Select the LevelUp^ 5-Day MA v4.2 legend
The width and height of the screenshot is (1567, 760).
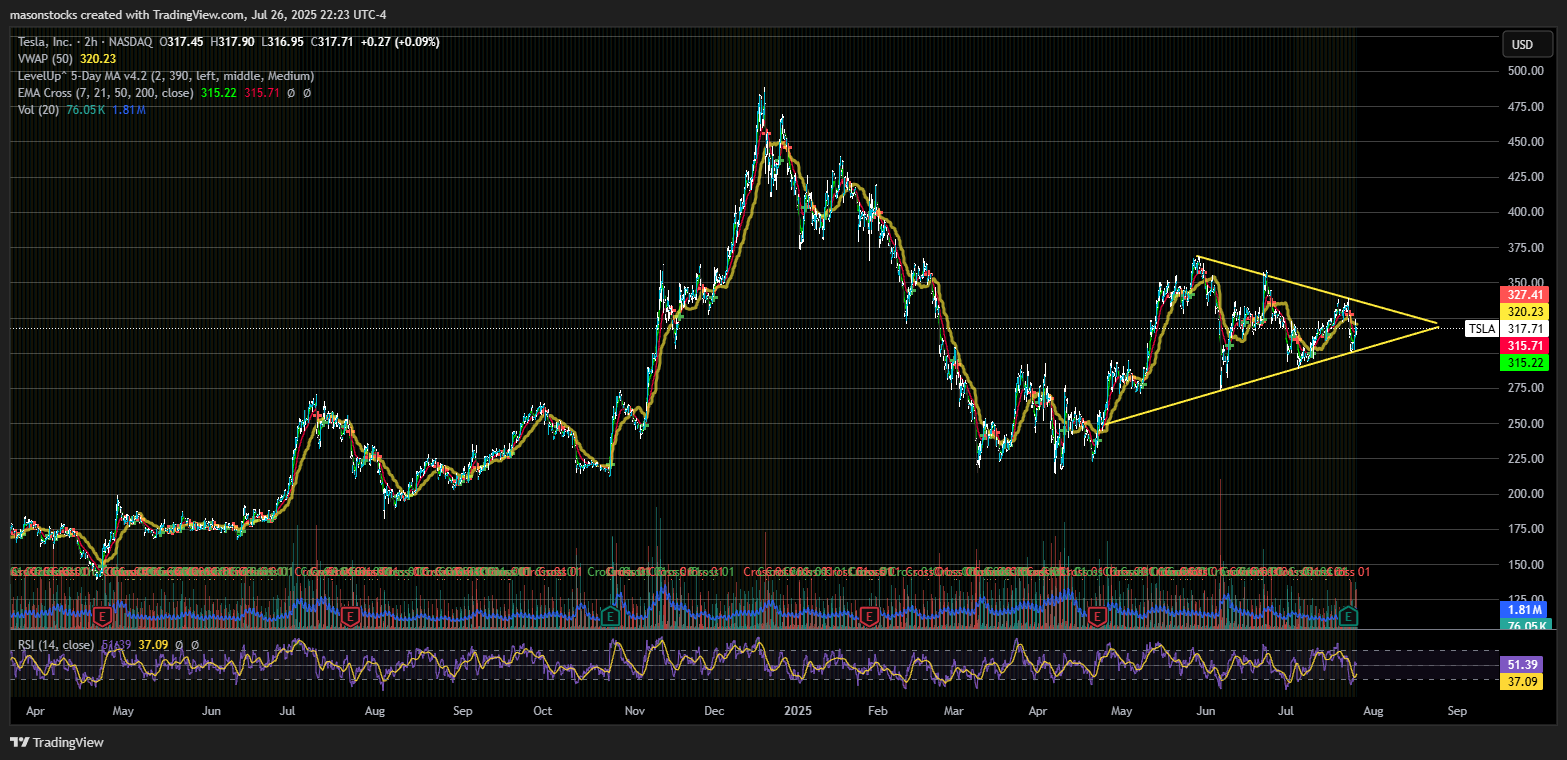pos(165,76)
